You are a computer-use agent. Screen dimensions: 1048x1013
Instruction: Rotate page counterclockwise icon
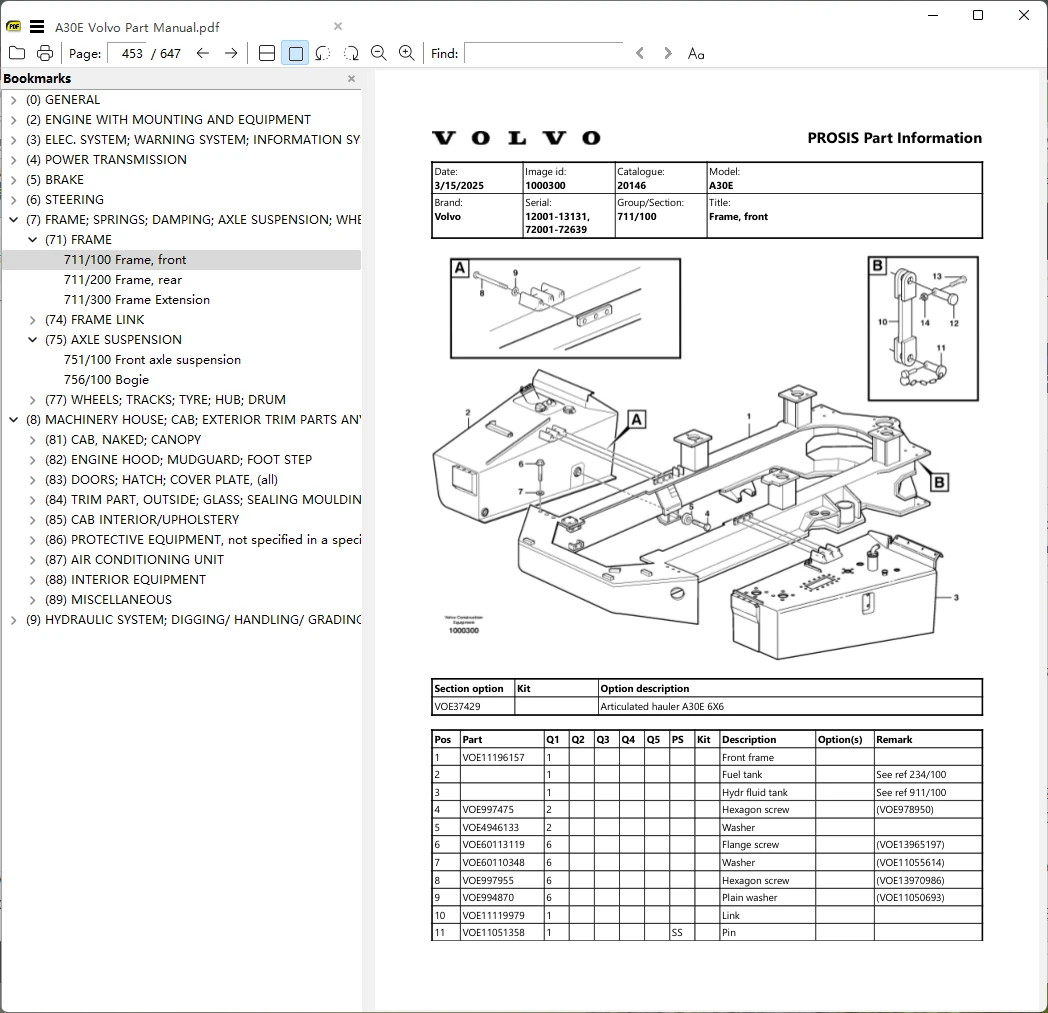pos(323,53)
